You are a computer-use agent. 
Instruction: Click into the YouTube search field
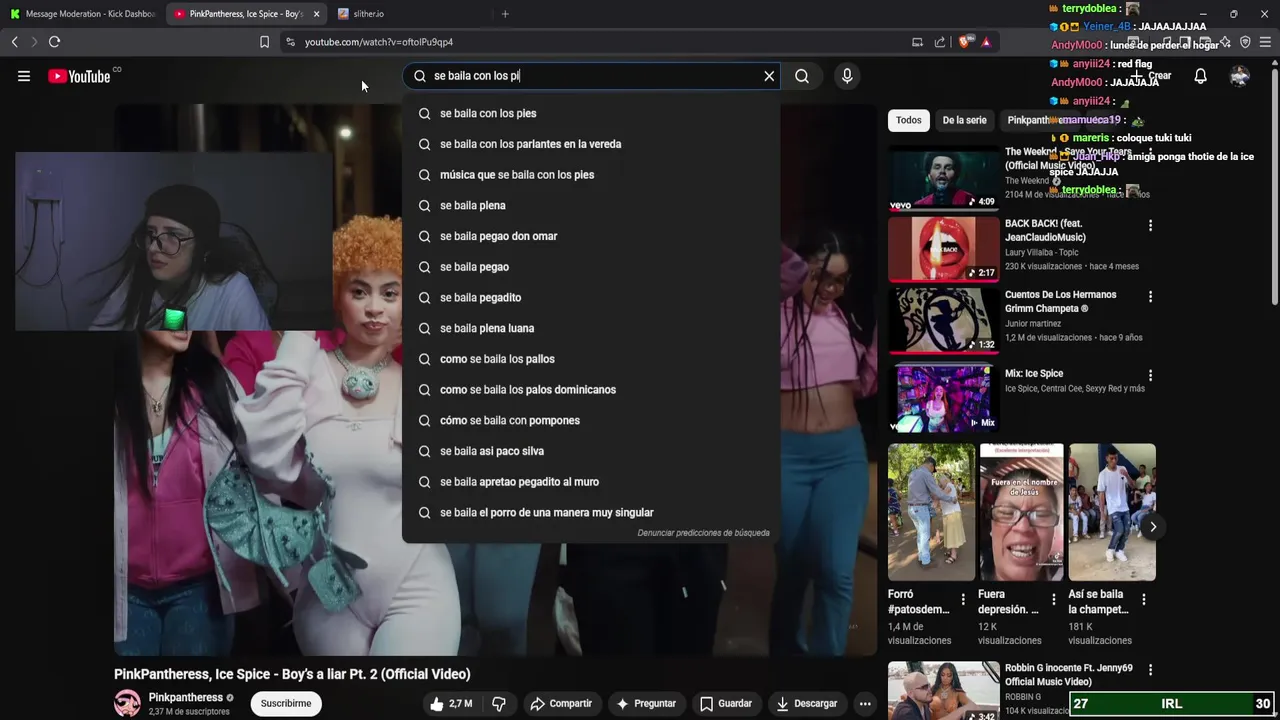tap(590, 76)
